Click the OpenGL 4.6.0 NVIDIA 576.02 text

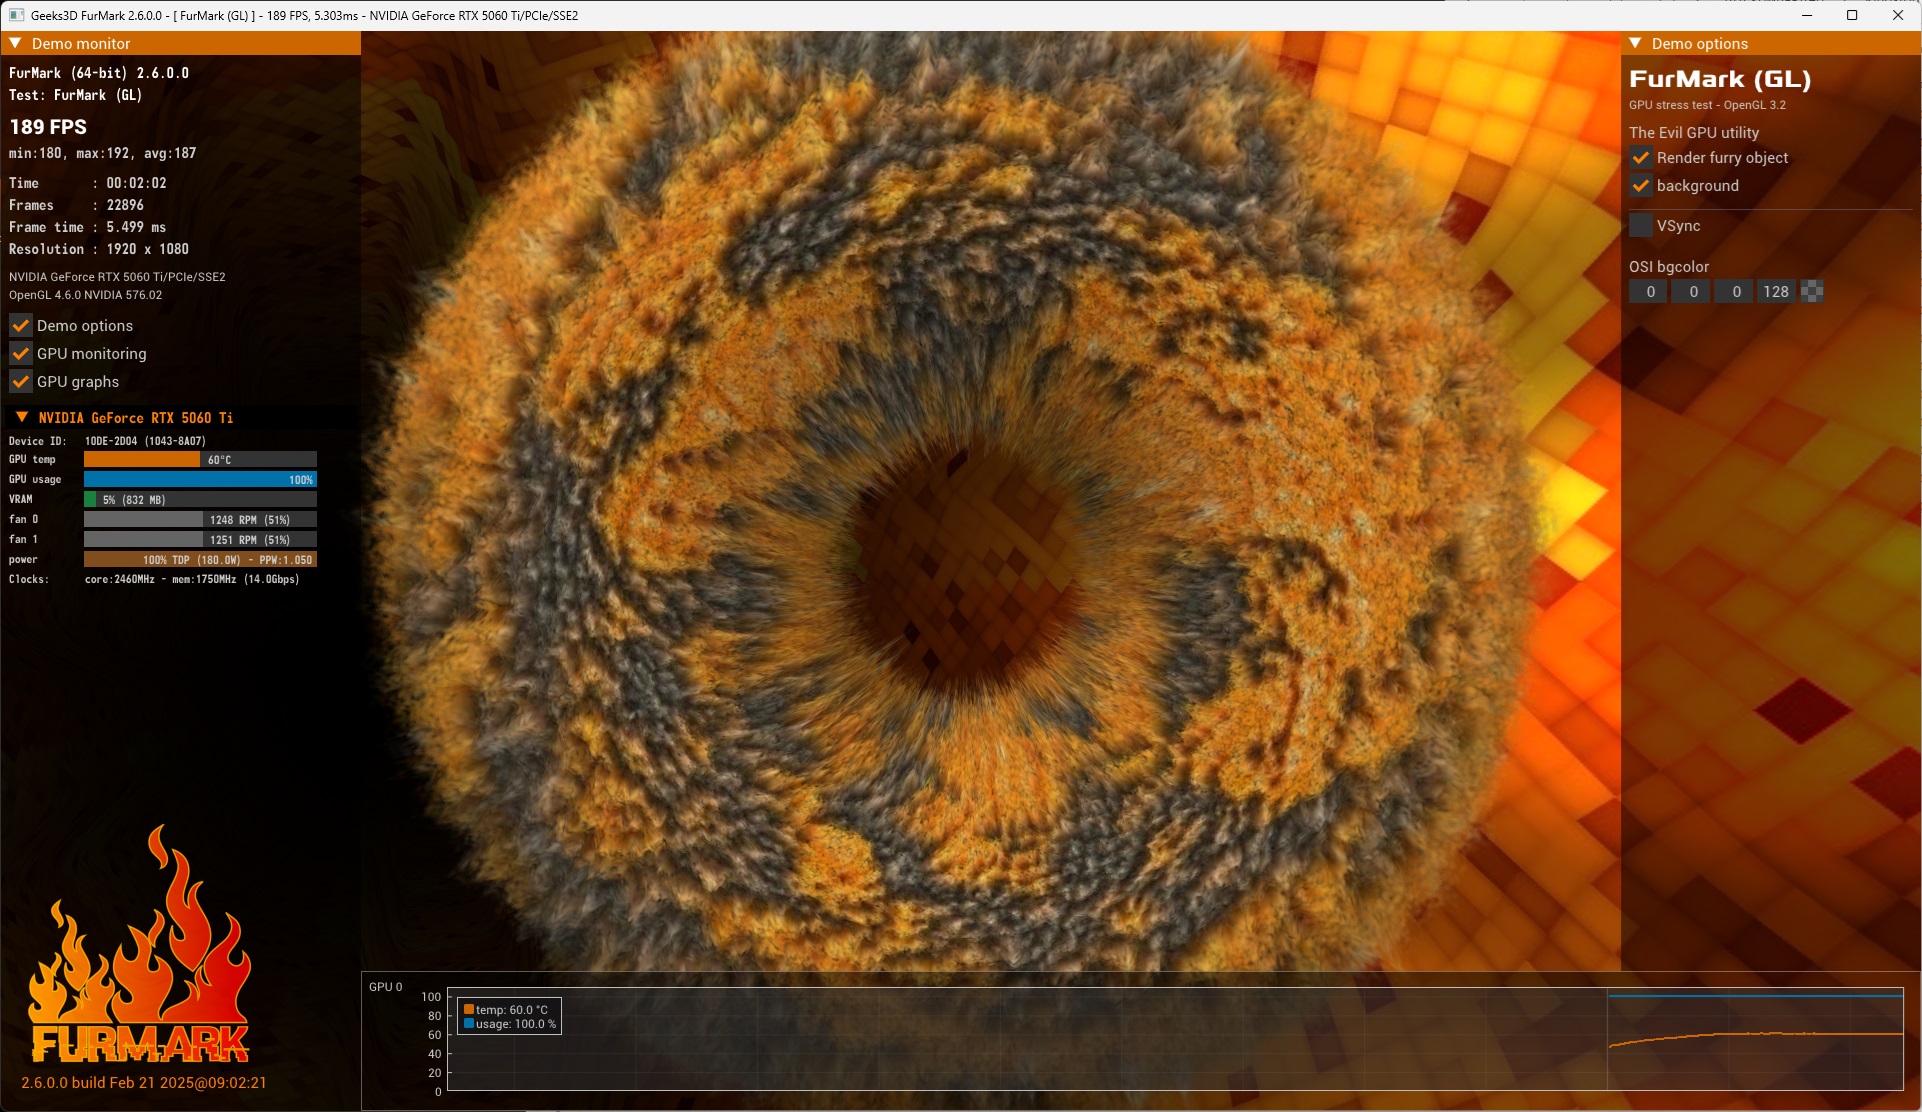pyautogui.click(x=86, y=295)
